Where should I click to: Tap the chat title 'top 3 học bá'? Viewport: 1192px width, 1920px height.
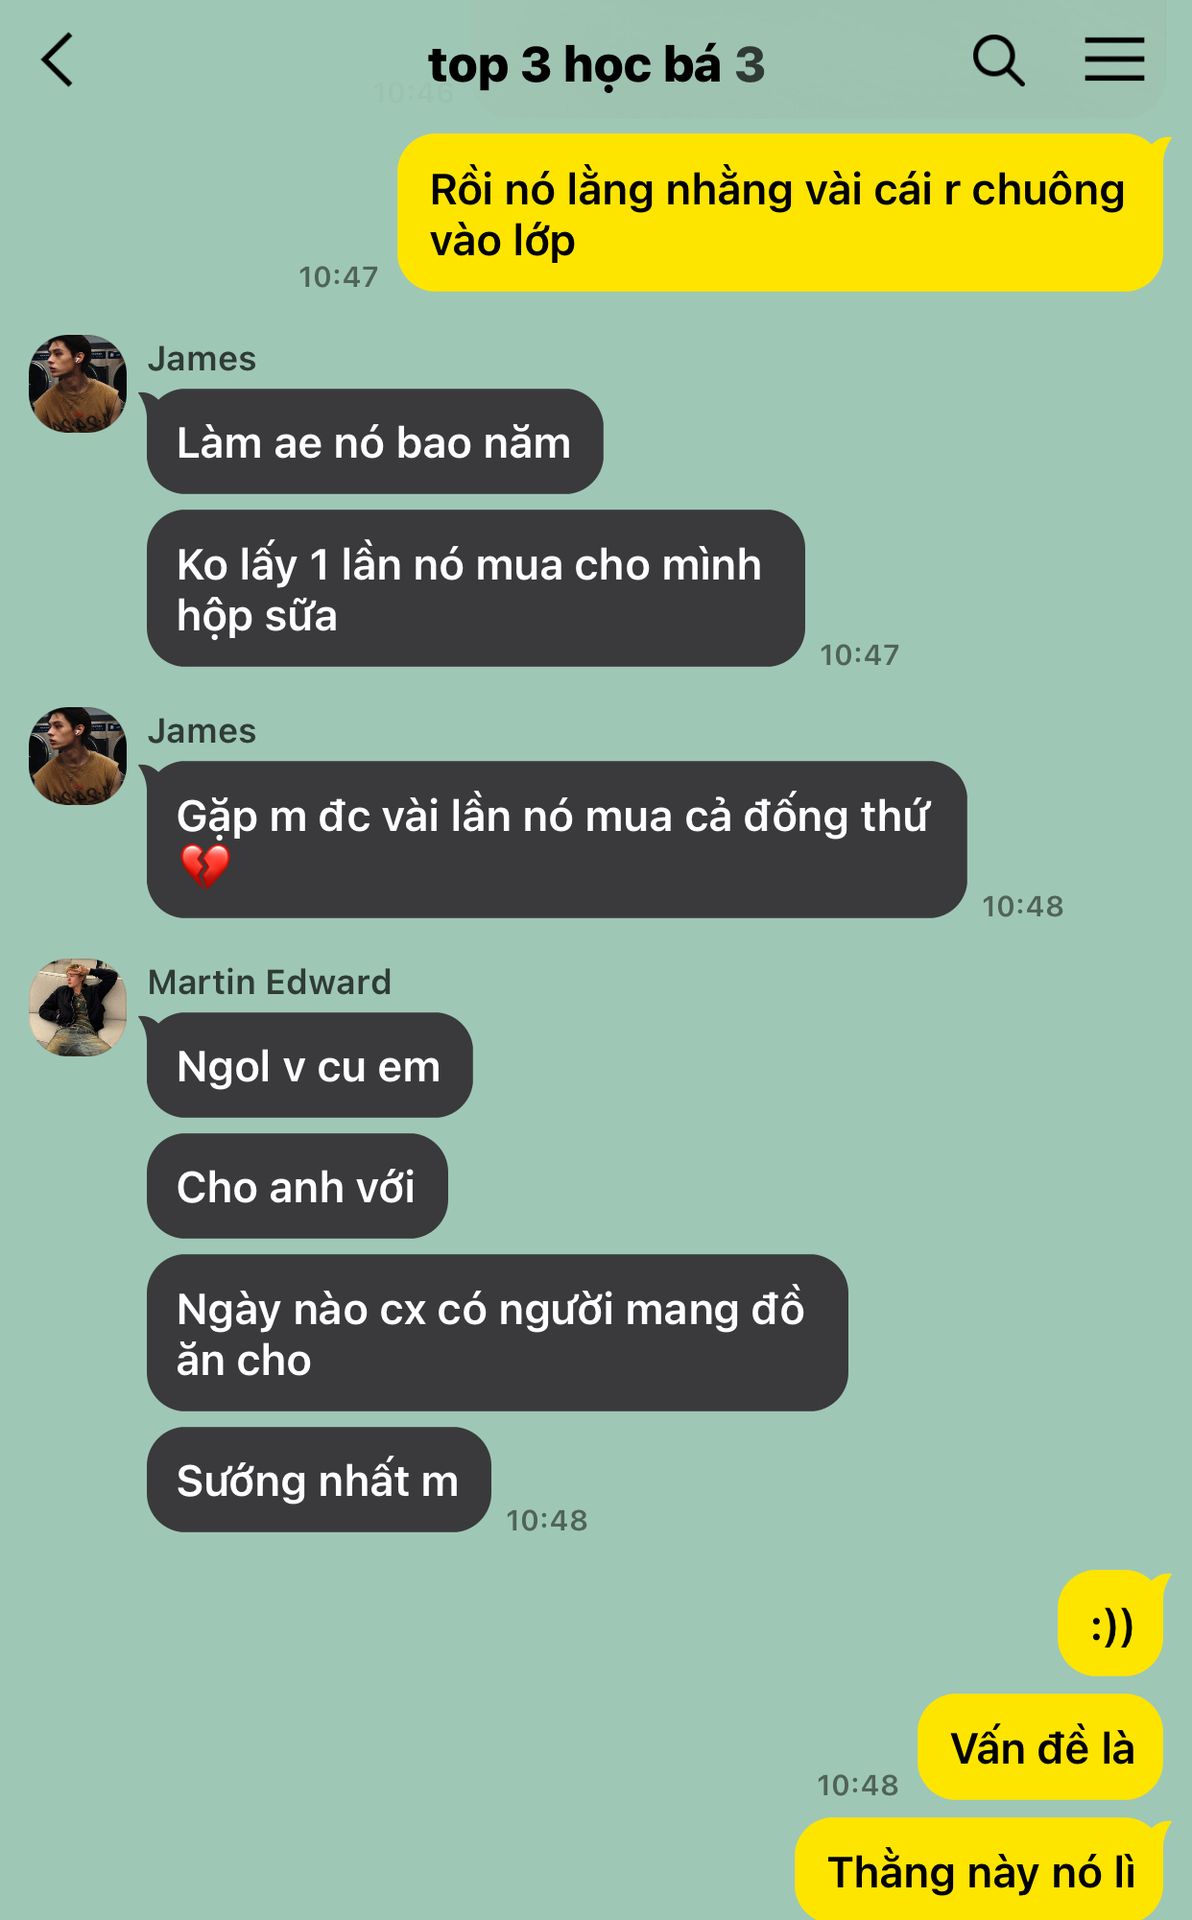coord(574,65)
